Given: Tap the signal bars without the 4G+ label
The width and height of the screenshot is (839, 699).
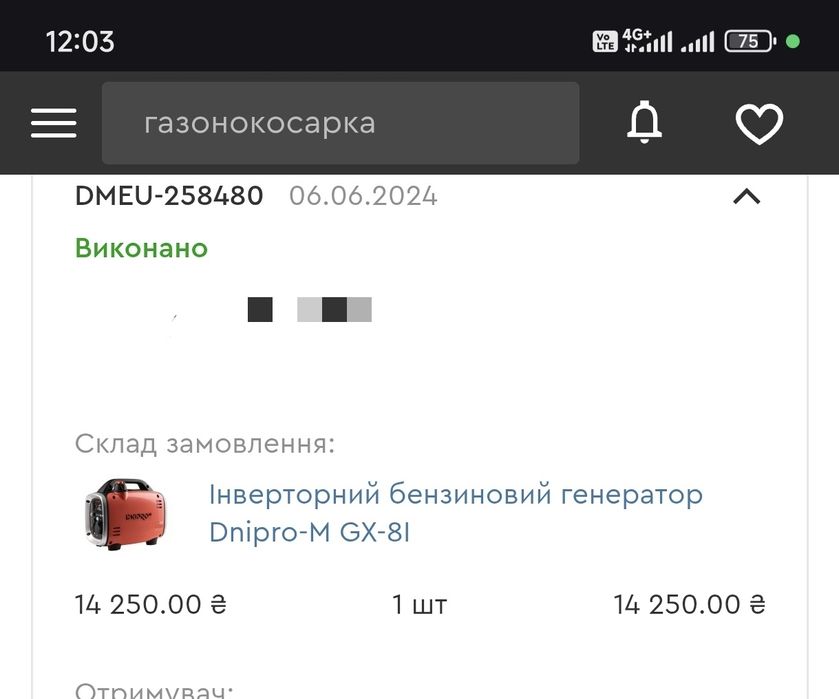Looking at the screenshot, I should click(697, 42).
